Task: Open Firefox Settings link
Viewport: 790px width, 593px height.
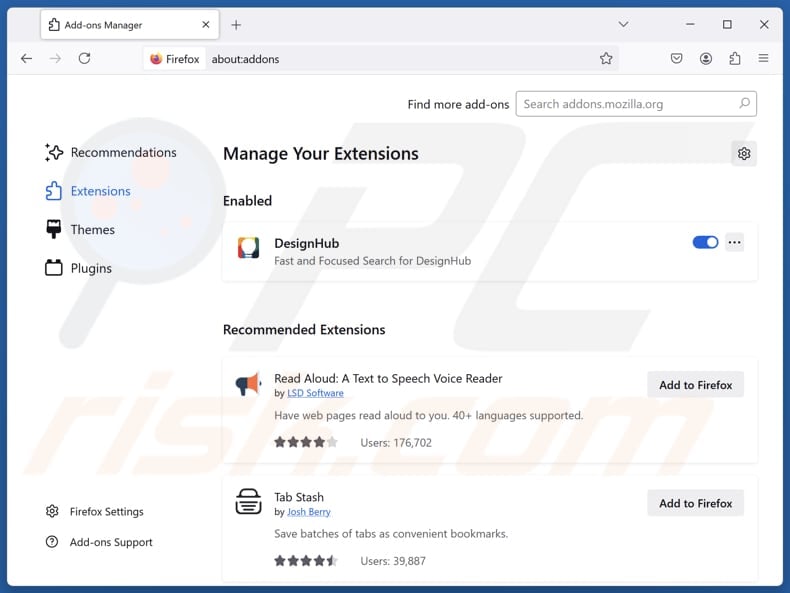Action: click(x=94, y=511)
